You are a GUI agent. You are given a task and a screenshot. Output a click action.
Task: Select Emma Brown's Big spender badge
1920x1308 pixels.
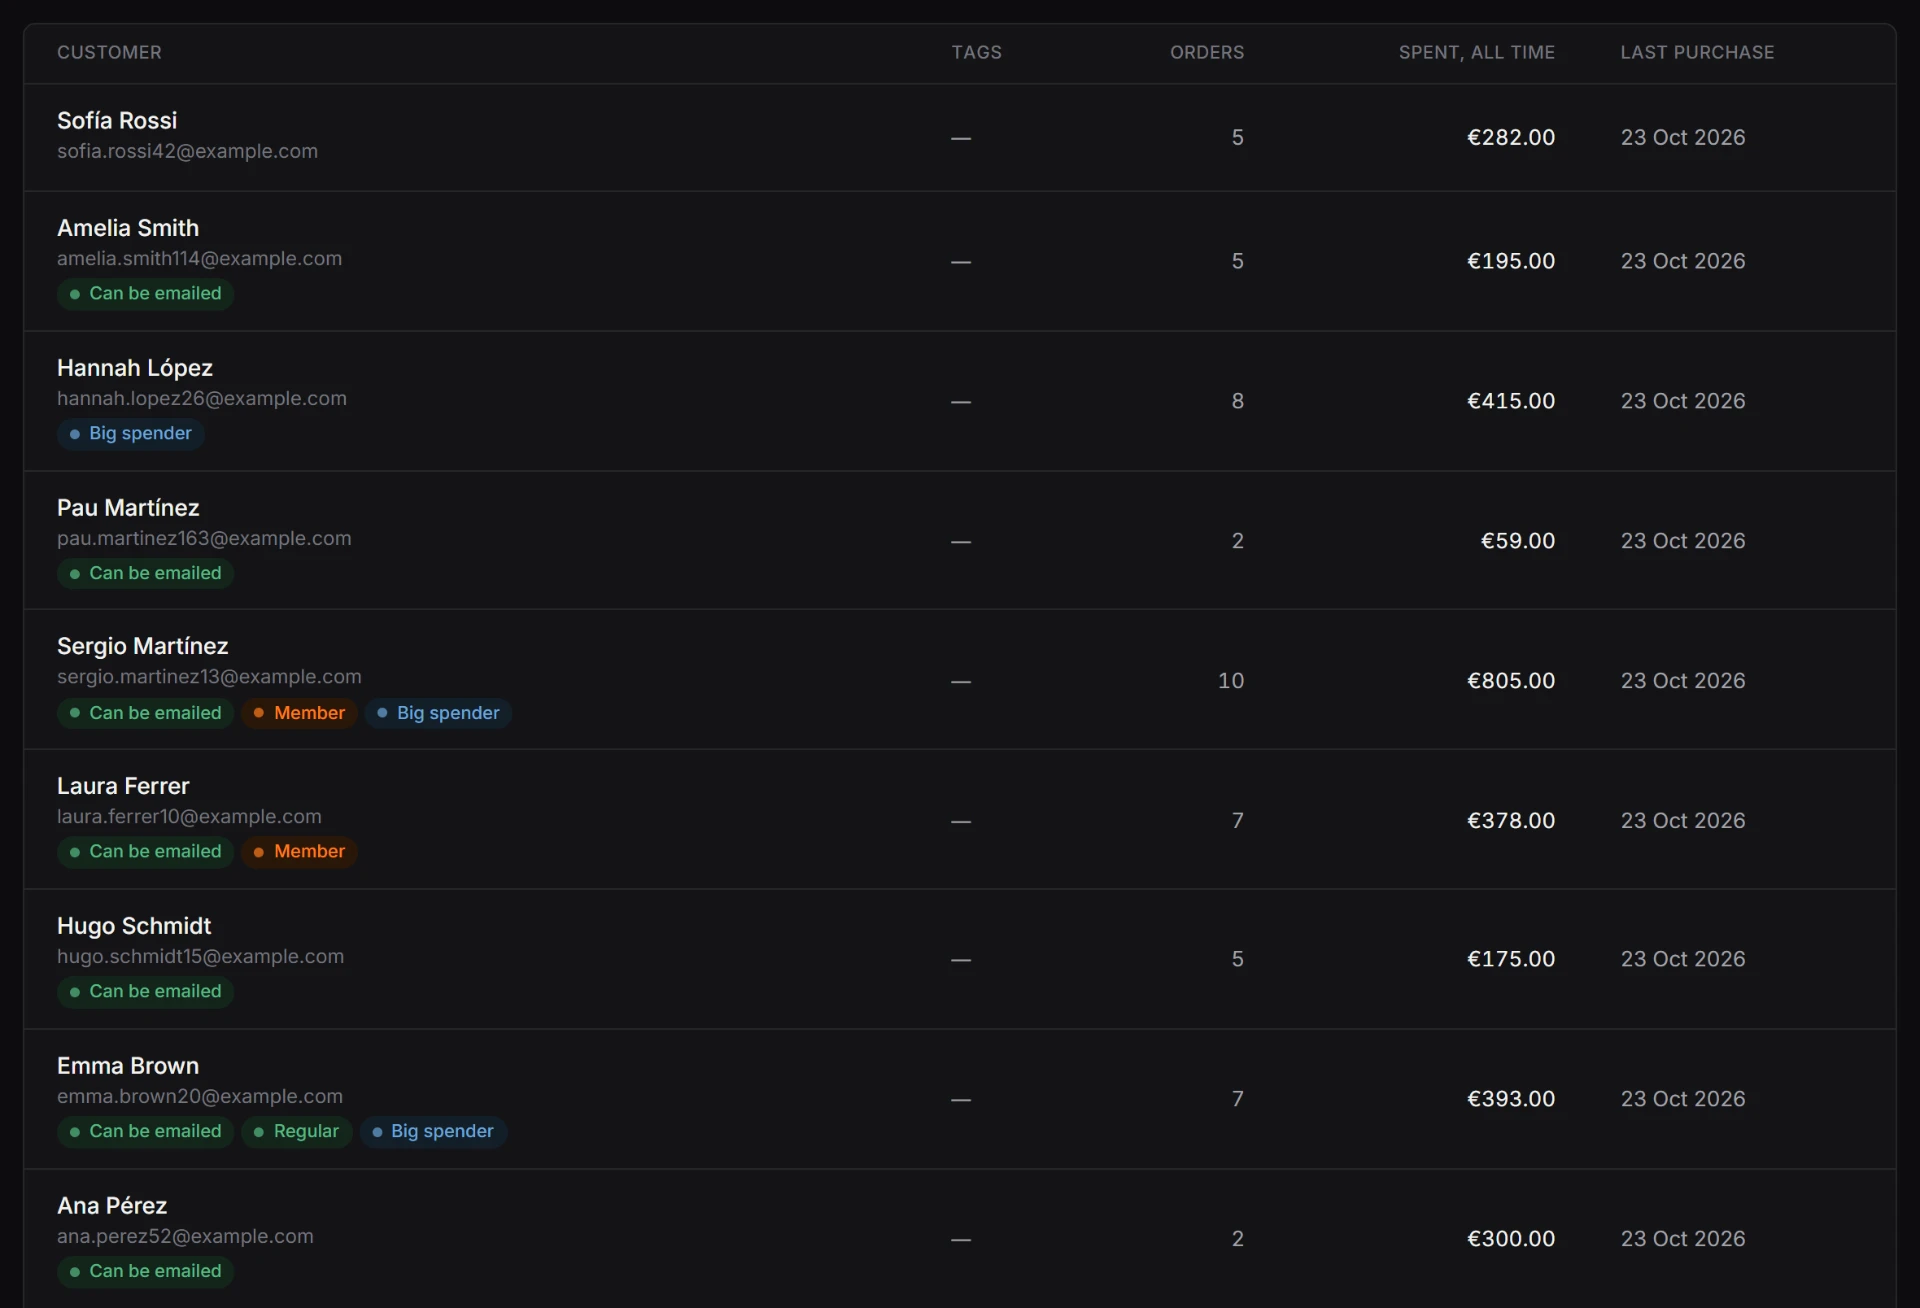click(433, 1131)
